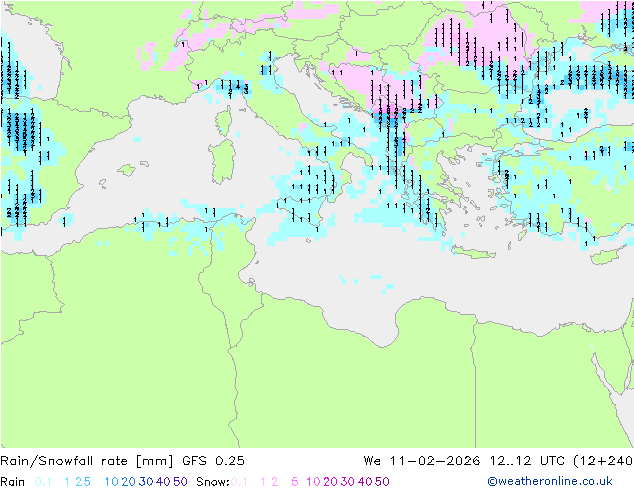Select the snow legend value 50
This screenshot has width=634, height=490.
click(383, 482)
